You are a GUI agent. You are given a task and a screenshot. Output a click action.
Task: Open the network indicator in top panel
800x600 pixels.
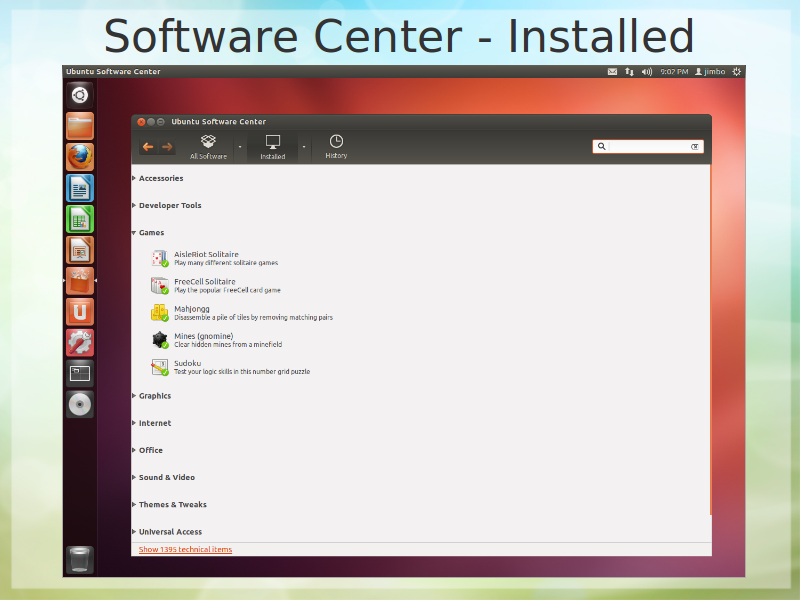tap(629, 72)
